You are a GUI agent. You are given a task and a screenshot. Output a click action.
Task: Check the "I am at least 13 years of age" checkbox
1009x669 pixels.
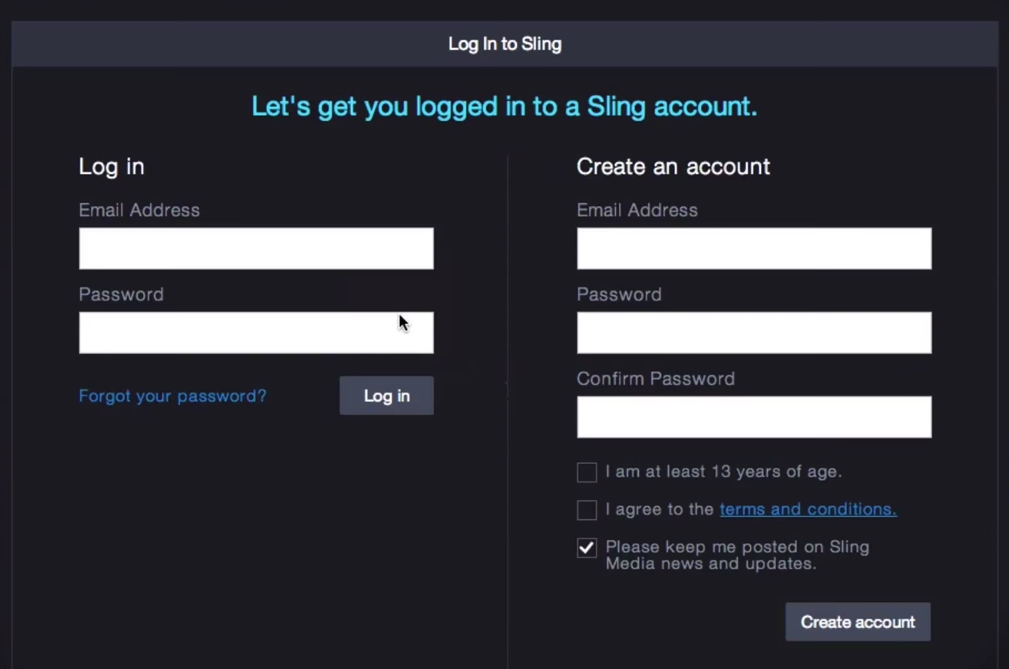click(587, 471)
